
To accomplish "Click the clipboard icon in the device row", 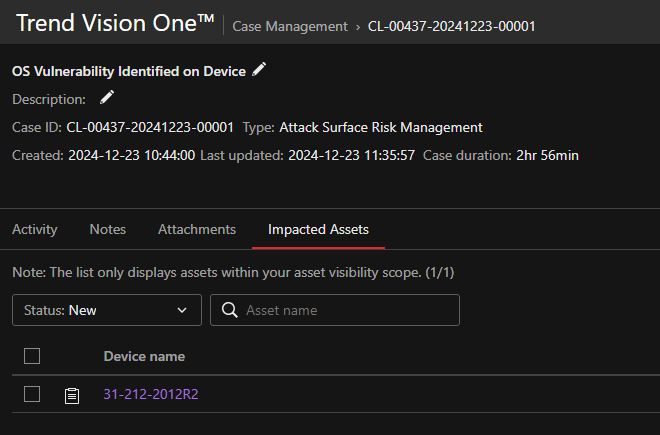I will (x=71, y=395).
